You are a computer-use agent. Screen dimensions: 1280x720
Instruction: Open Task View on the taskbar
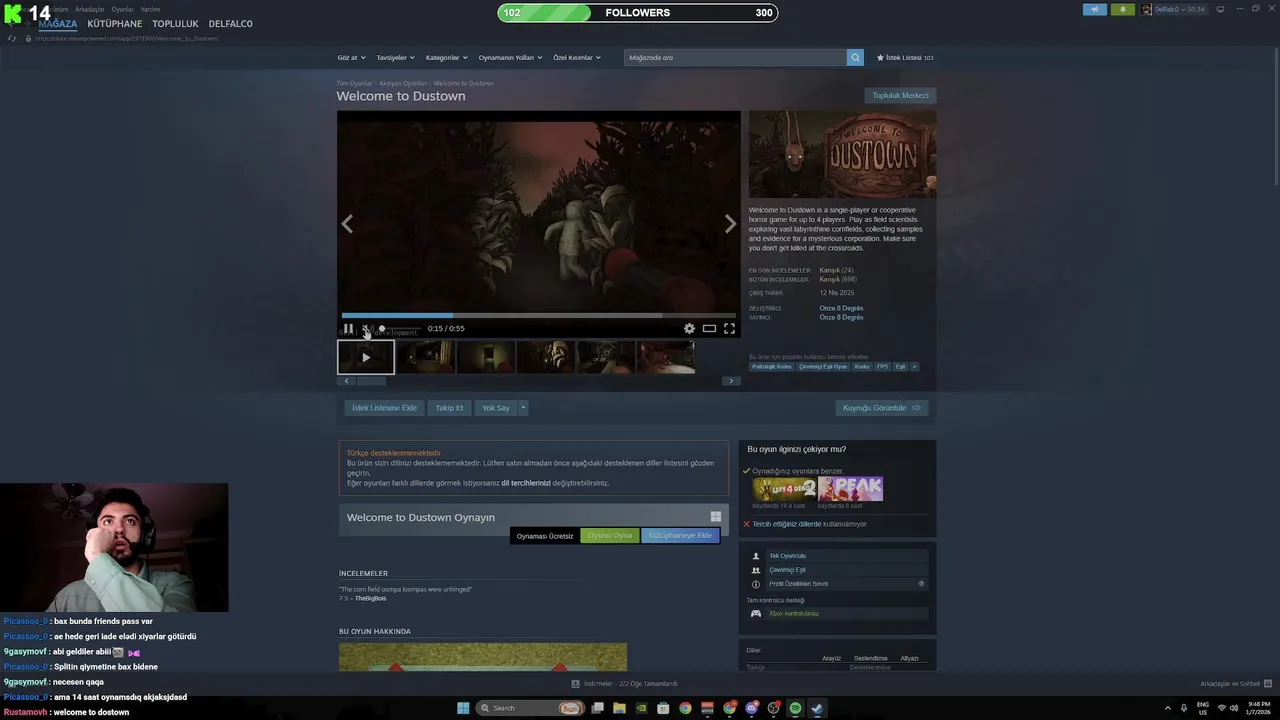pos(597,708)
